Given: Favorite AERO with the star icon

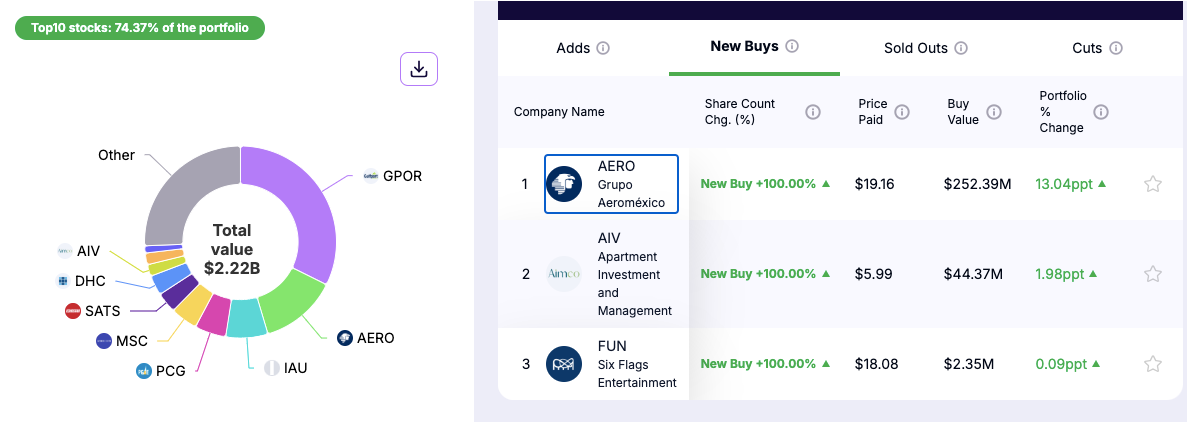Looking at the screenshot, I should pyautogui.click(x=1152, y=184).
